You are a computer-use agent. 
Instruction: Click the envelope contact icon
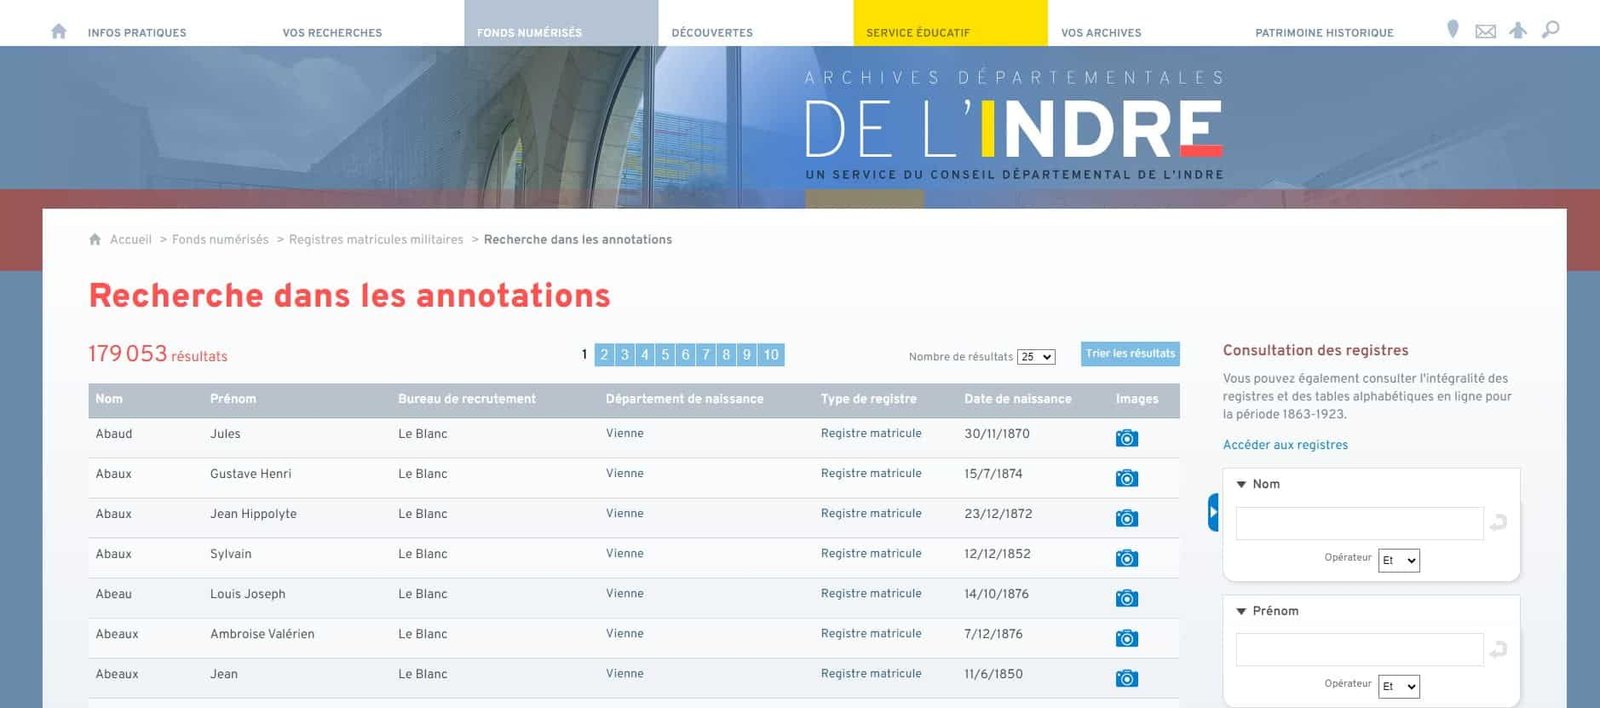pyautogui.click(x=1486, y=31)
